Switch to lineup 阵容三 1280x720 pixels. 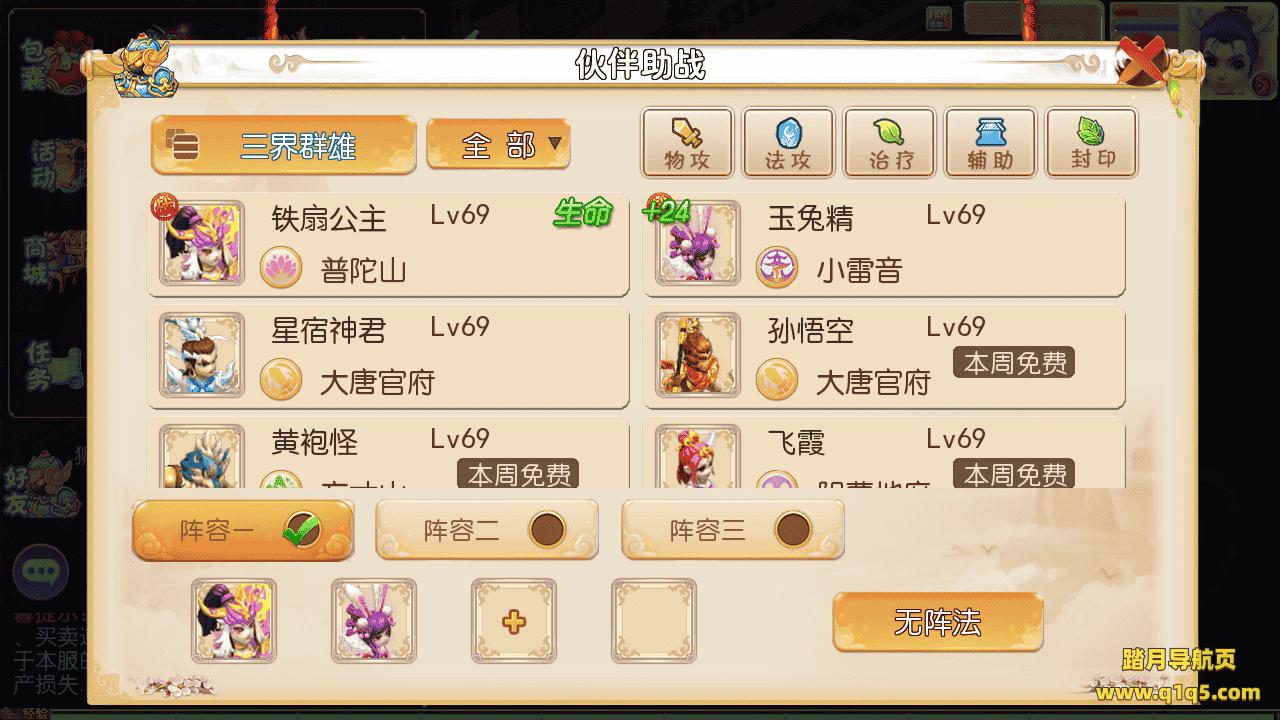click(x=733, y=529)
